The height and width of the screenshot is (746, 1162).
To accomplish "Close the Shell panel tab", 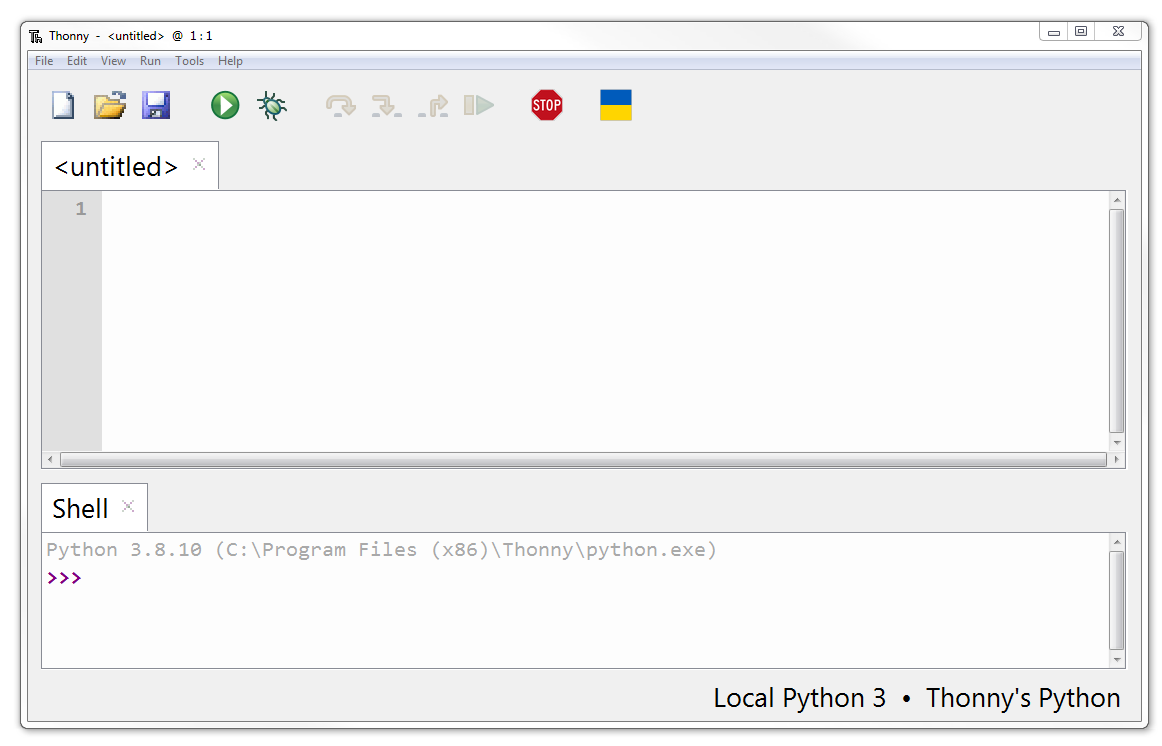I will 128,506.
